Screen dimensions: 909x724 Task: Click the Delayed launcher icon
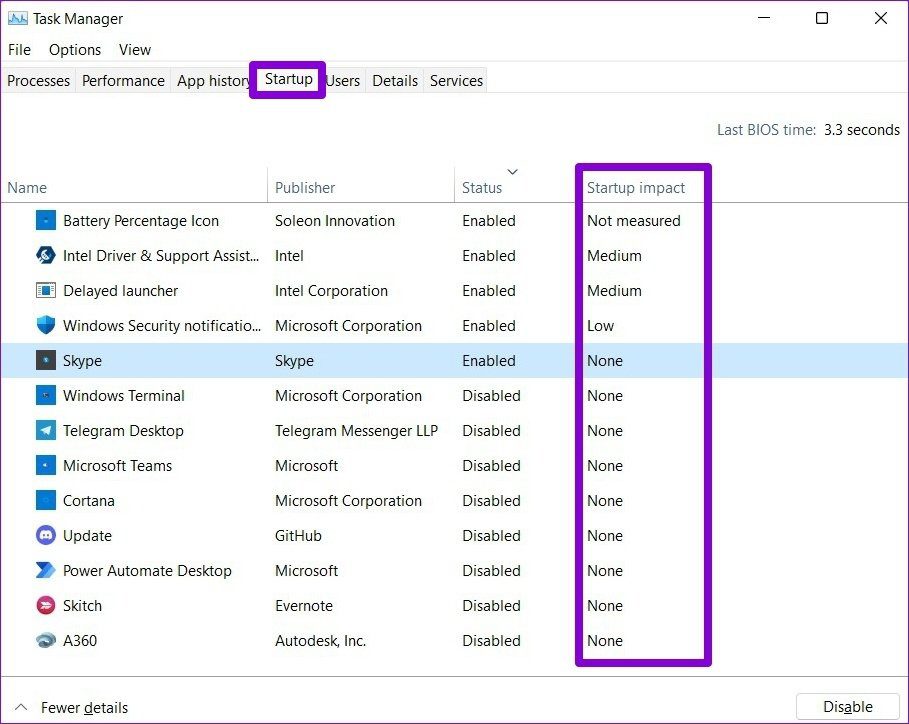pyautogui.click(x=46, y=290)
